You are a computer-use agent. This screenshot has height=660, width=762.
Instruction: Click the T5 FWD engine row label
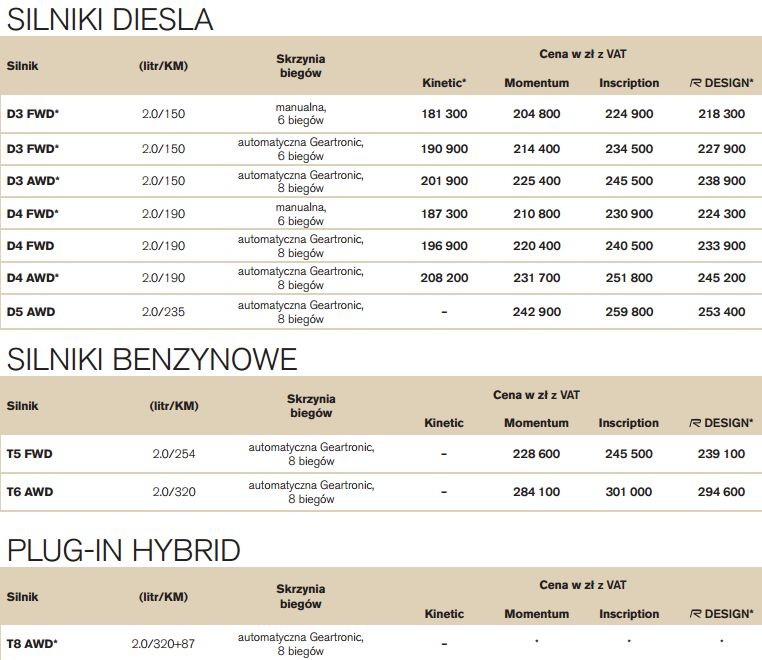click(x=30, y=454)
